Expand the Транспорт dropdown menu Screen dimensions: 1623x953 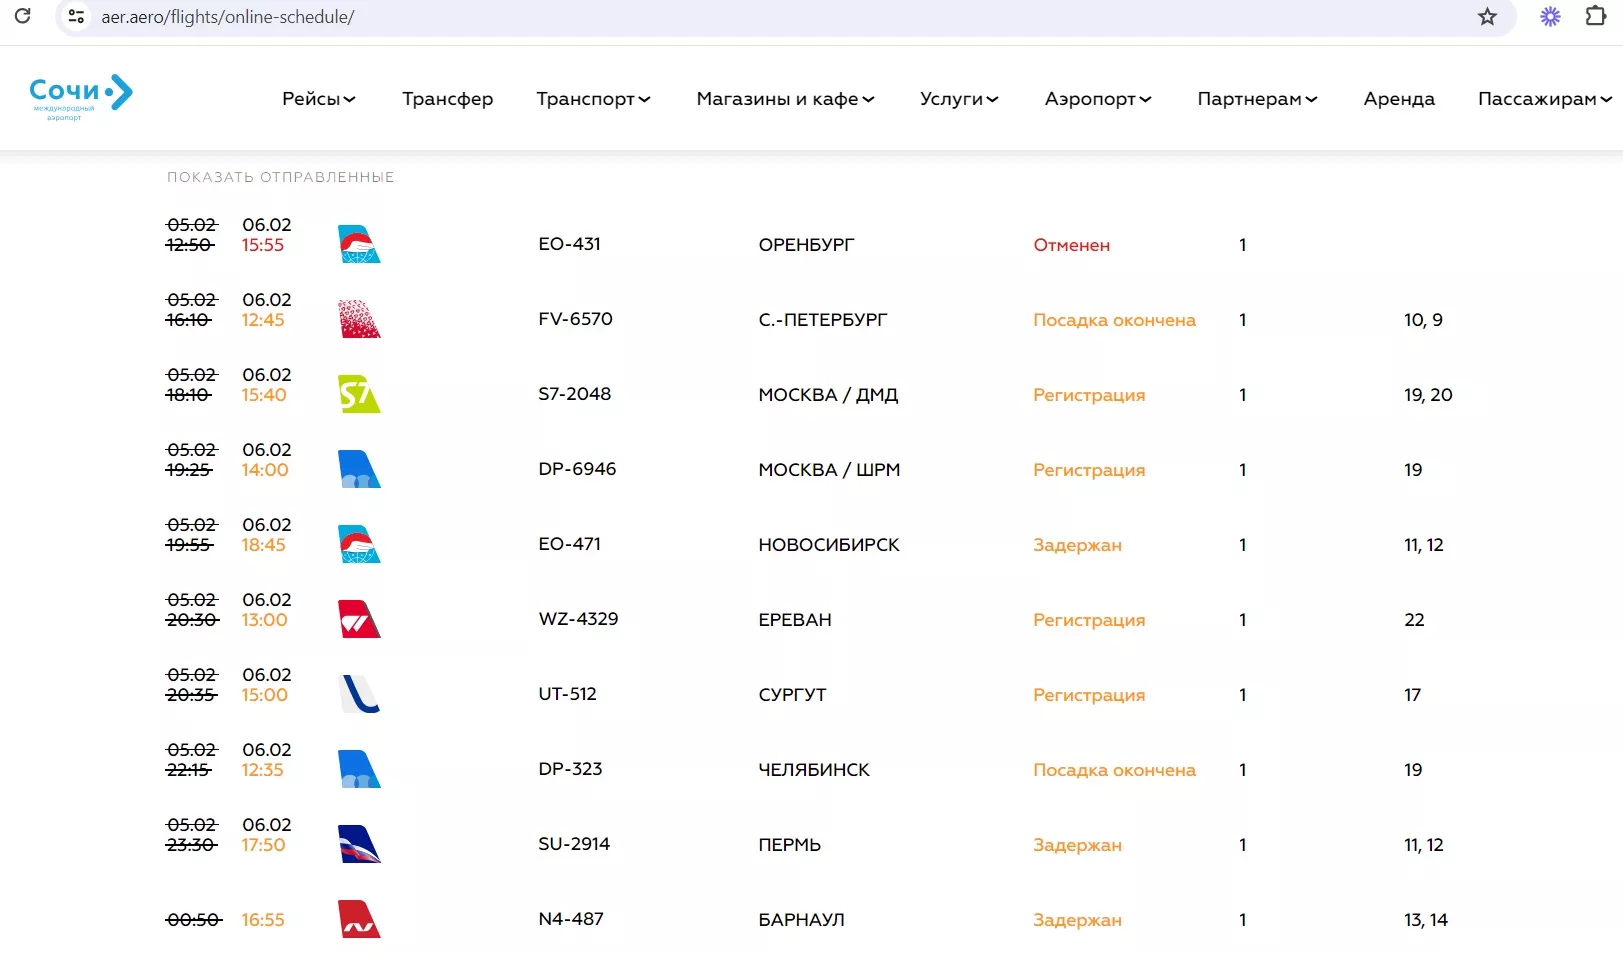[x=593, y=98]
